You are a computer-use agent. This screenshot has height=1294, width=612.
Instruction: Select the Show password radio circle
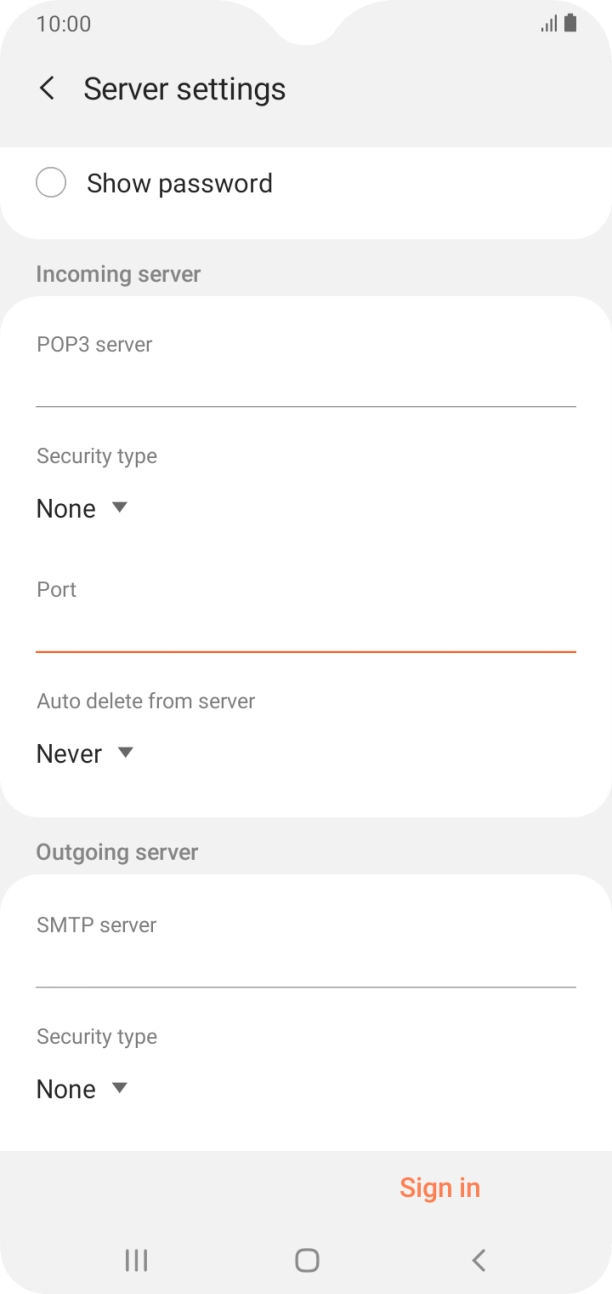pyautogui.click(x=51, y=183)
